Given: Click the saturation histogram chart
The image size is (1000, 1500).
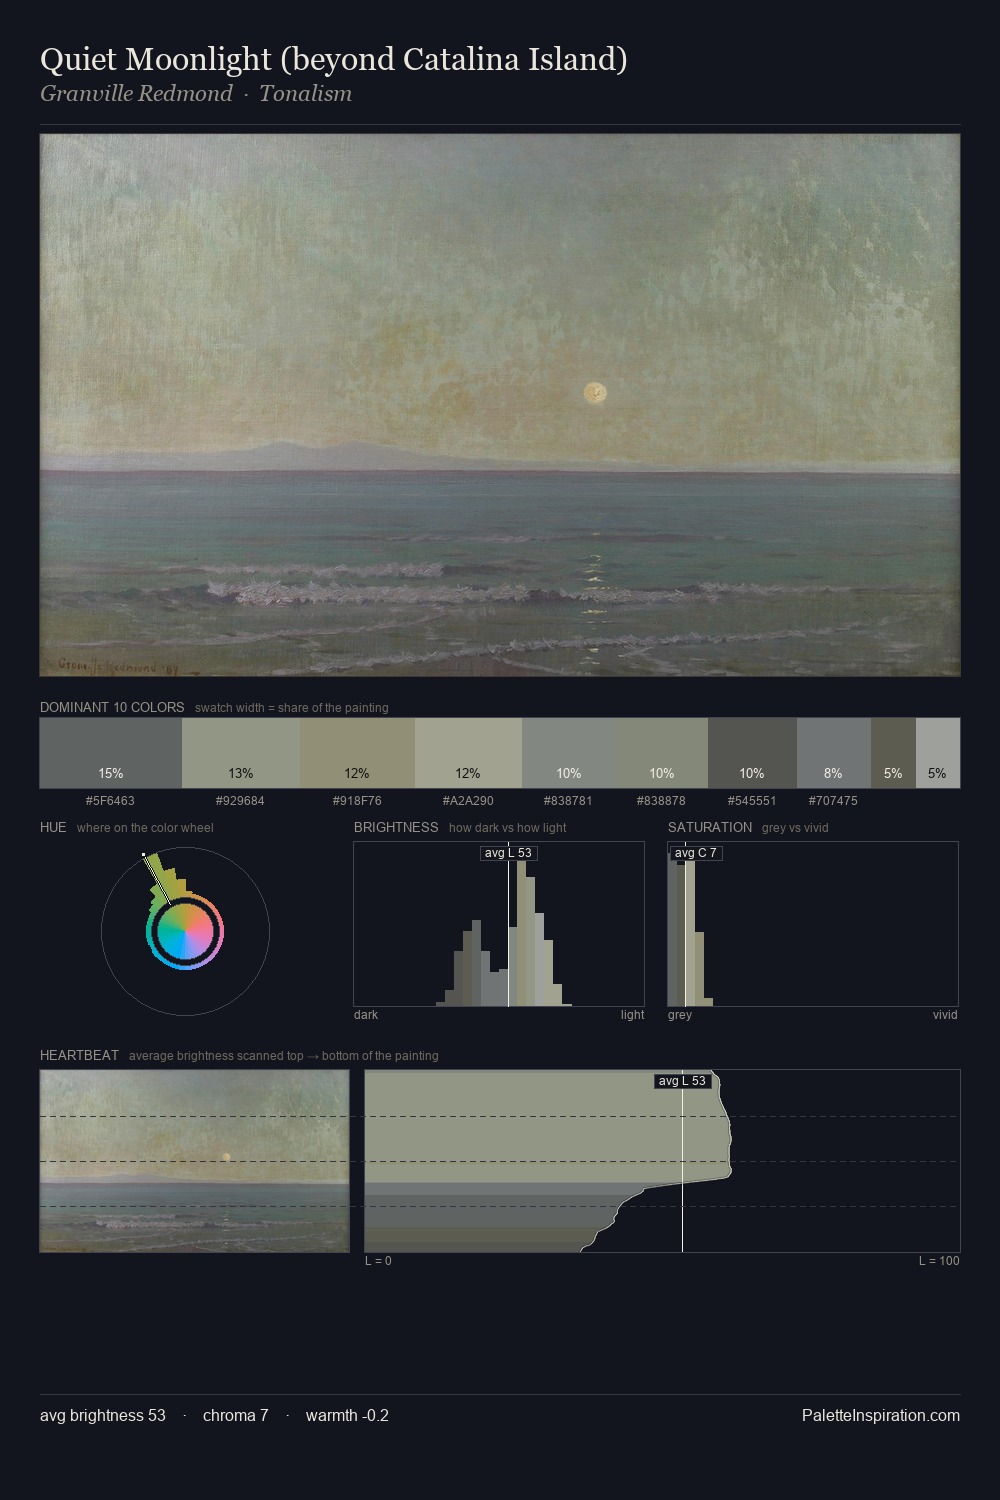Looking at the screenshot, I should pos(813,924).
